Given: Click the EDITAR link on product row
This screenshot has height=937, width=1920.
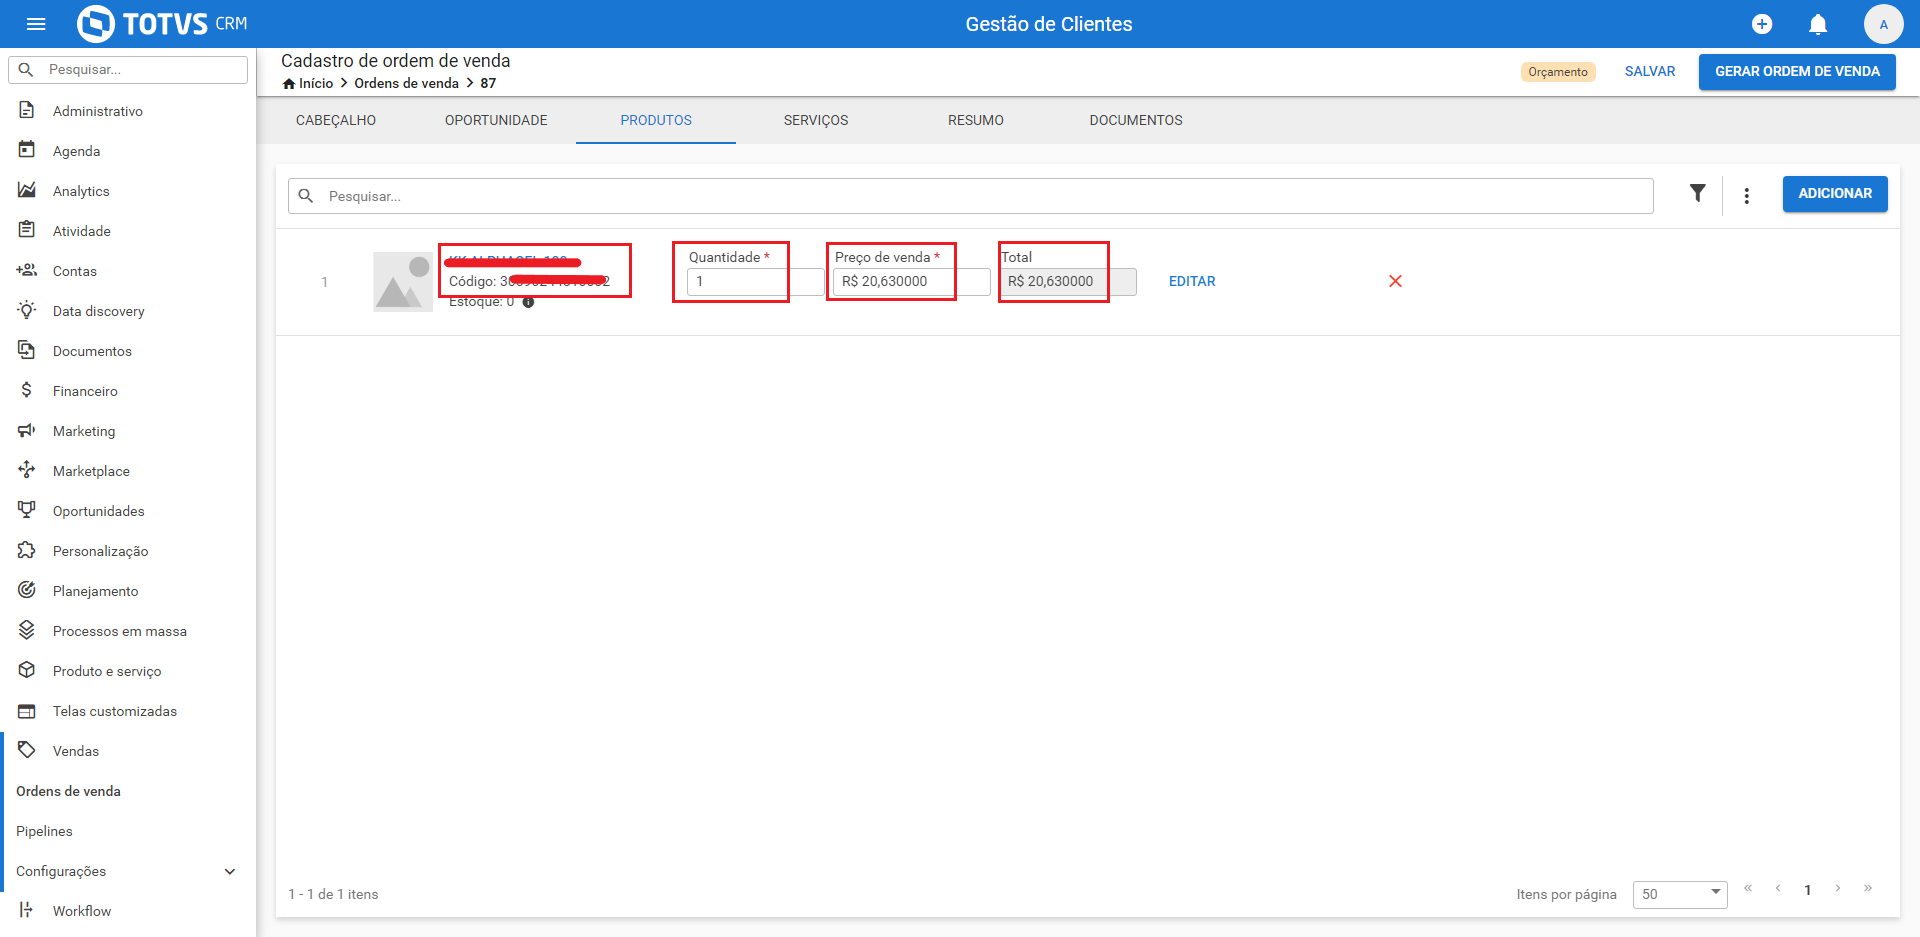Looking at the screenshot, I should coord(1192,281).
